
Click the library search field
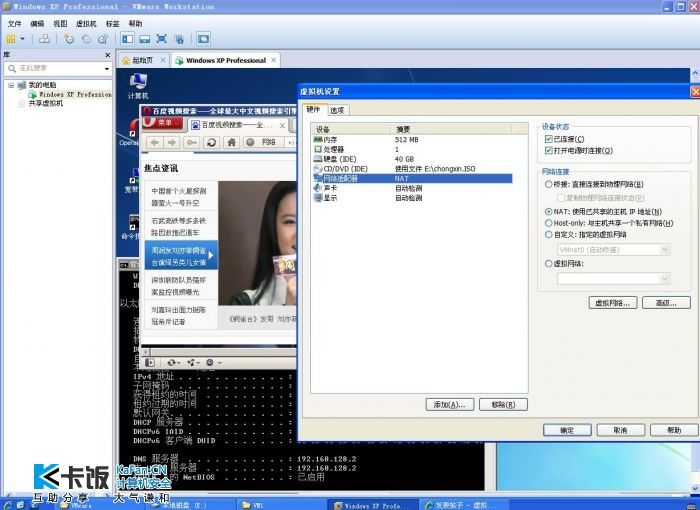point(57,68)
